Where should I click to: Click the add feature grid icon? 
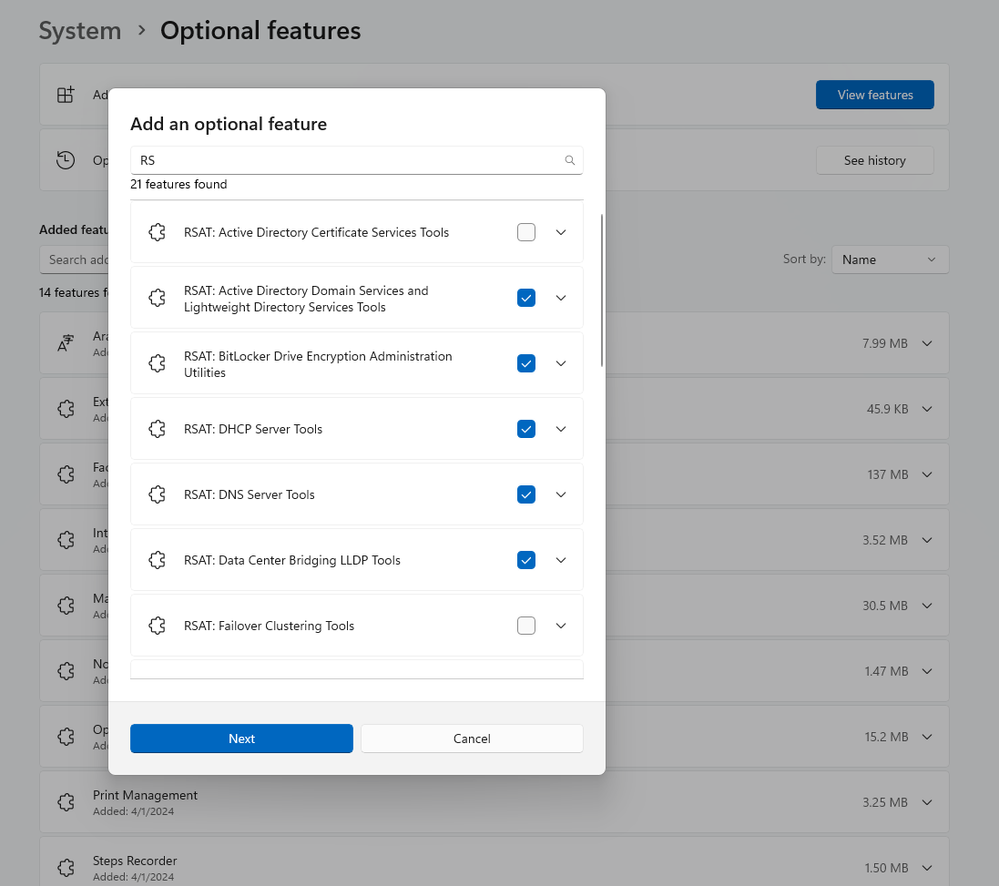(x=66, y=95)
